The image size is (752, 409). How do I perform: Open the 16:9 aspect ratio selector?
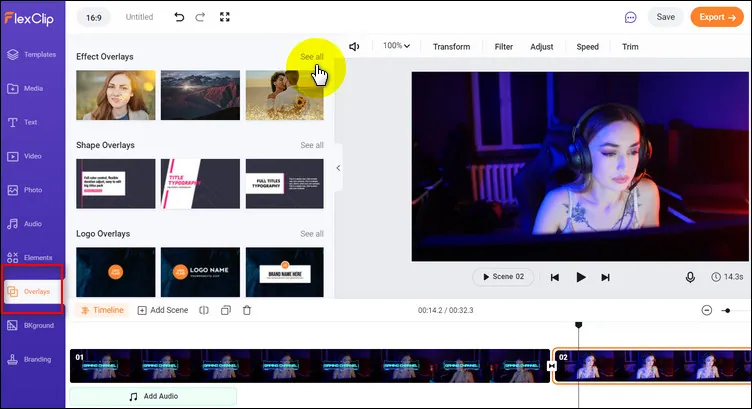pos(94,18)
